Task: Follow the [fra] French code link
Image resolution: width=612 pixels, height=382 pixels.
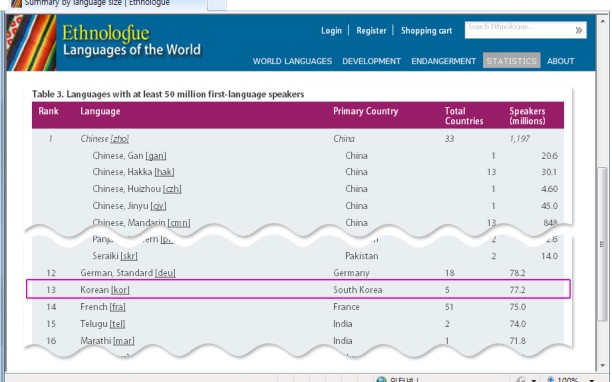Action: 117,307
